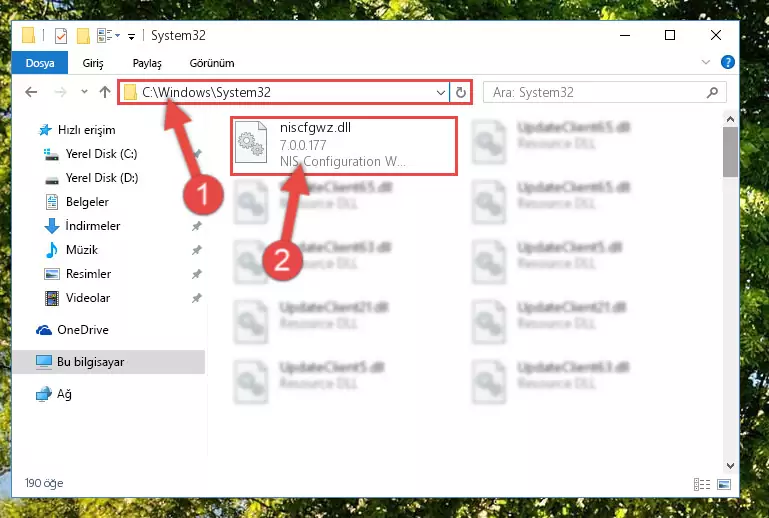Open the Dosya menu tab

(x=40, y=63)
